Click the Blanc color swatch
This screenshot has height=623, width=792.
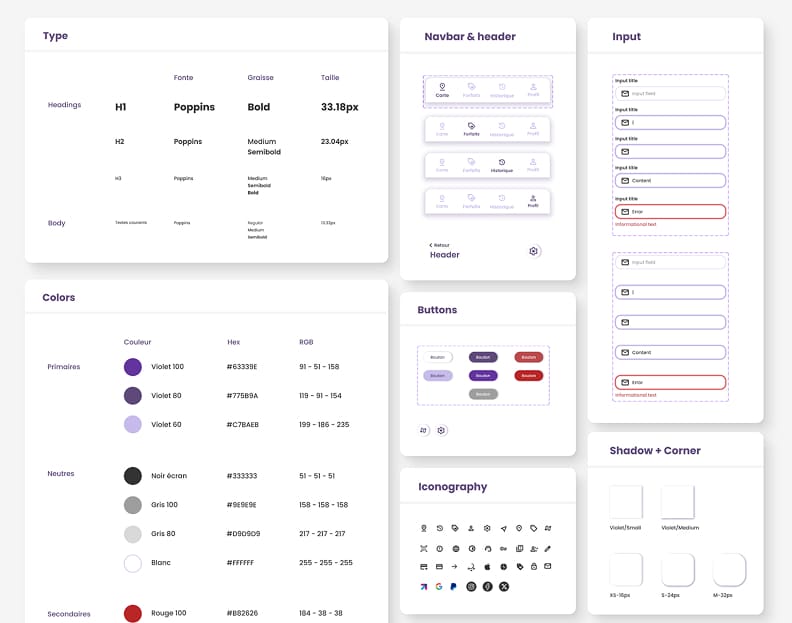pyautogui.click(x=133, y=563)
